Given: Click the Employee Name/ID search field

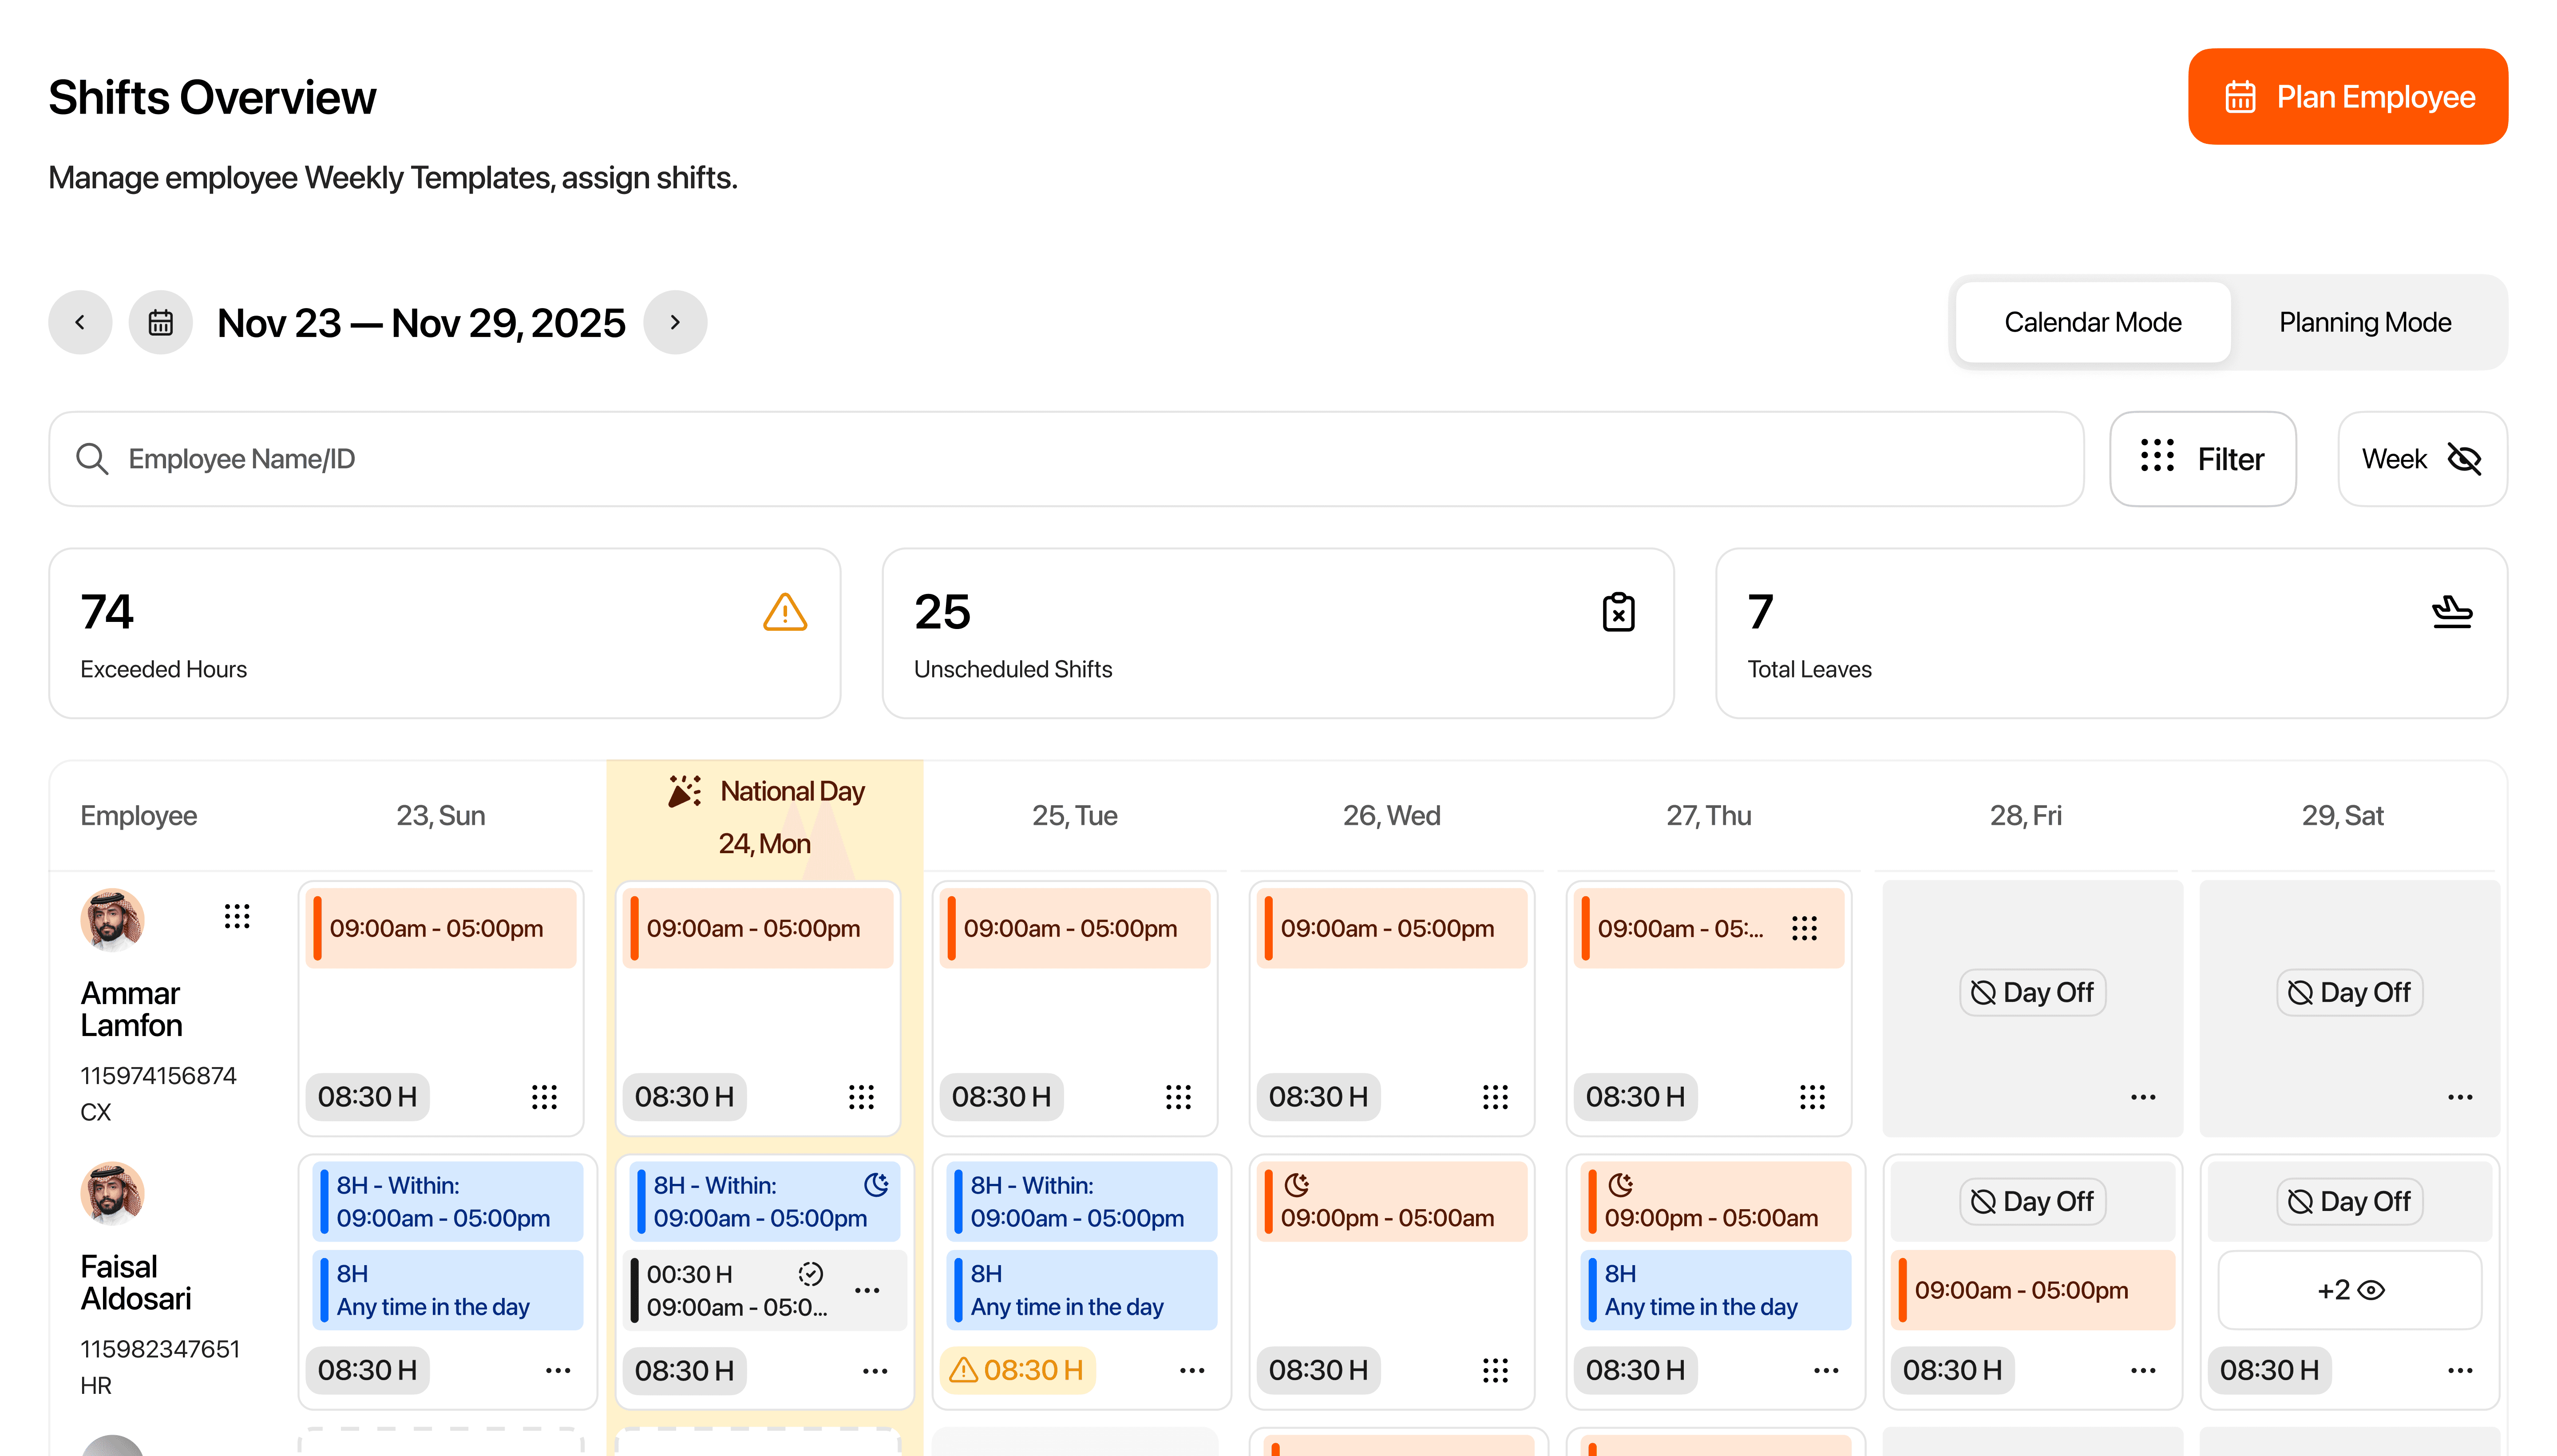Looking at the screenshot, I should tap(1065, 459).
